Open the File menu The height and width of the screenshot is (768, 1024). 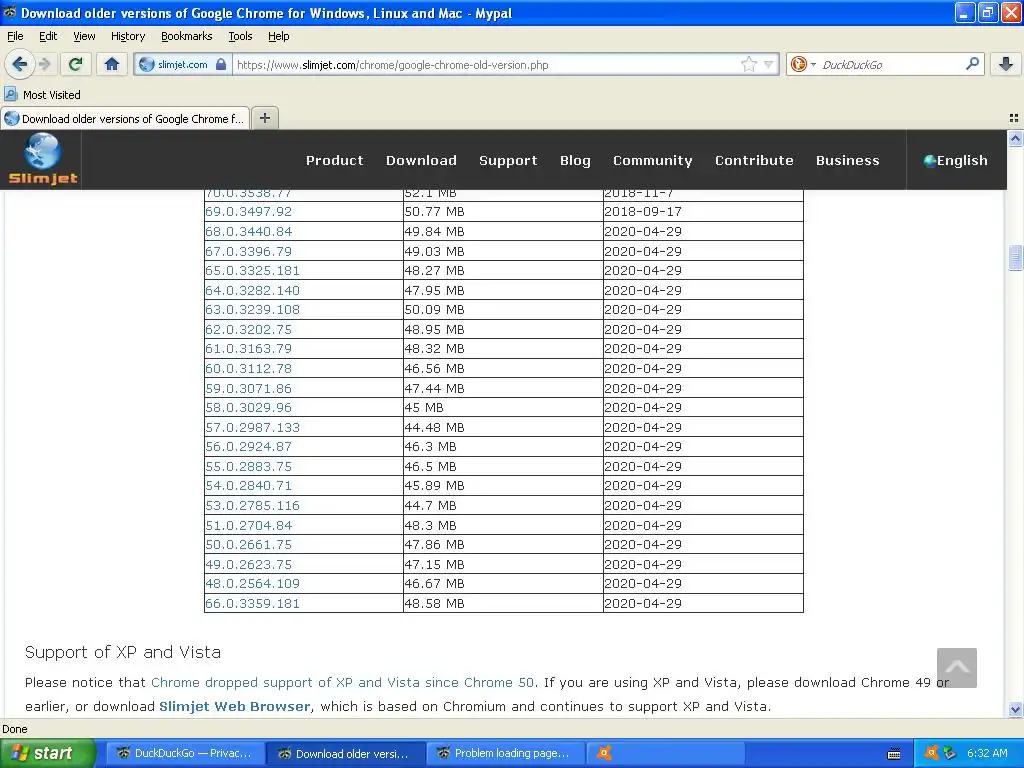pos(15,36)
